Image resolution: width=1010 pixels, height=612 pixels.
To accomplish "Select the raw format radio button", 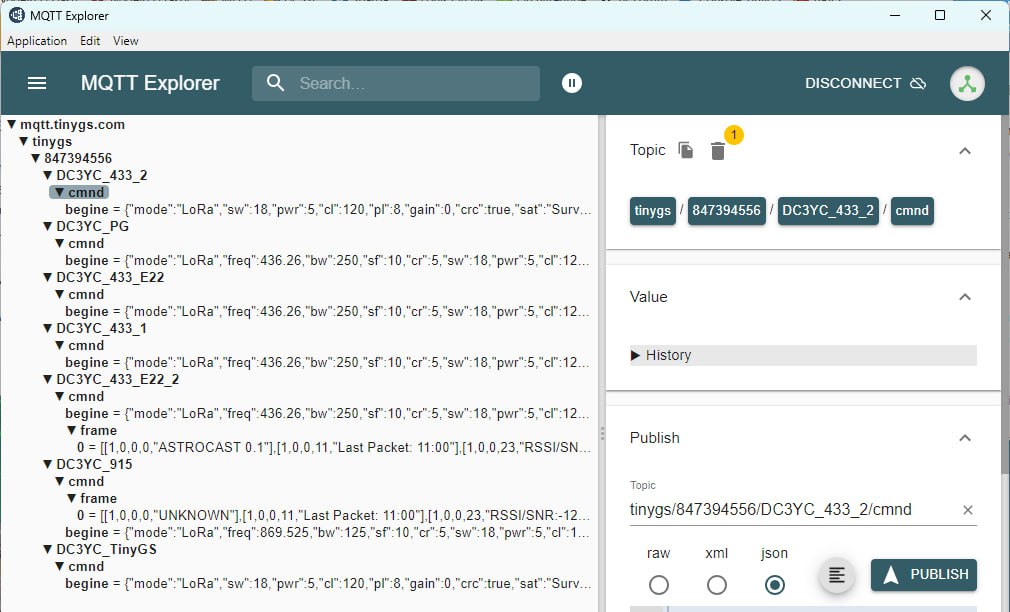I will coord(658,585).
